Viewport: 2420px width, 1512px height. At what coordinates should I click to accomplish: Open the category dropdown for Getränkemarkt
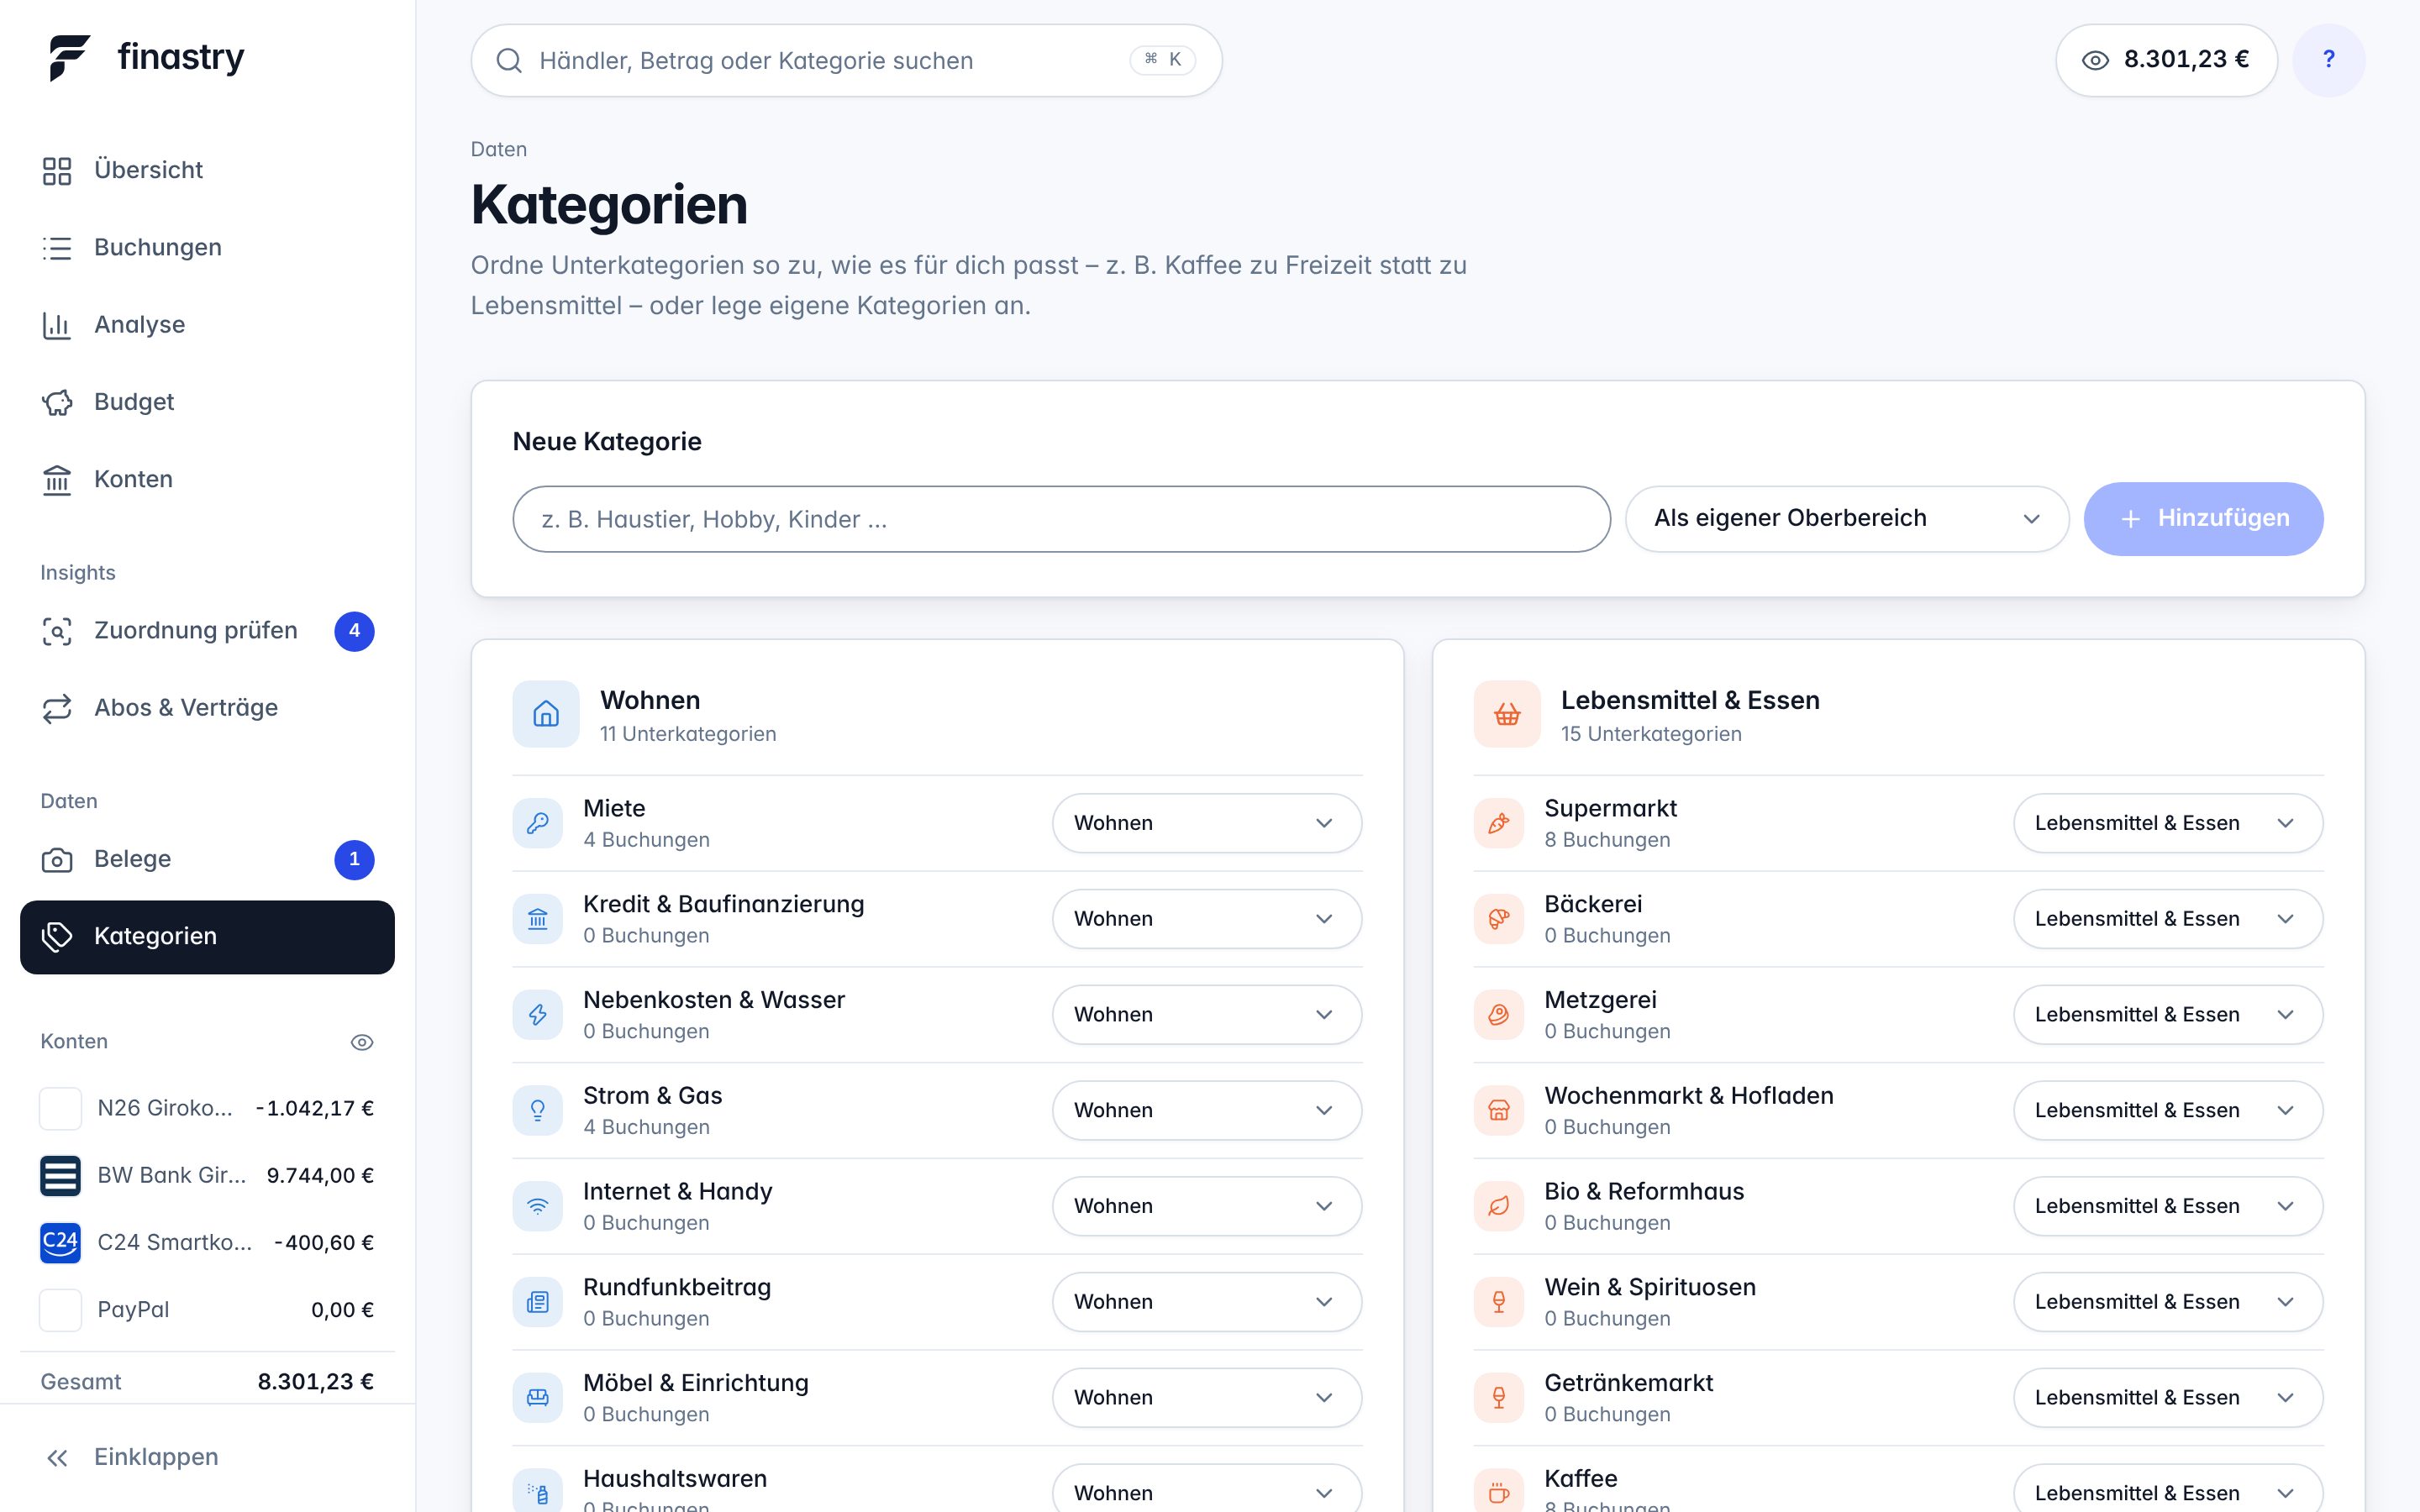(x=2167, y=1398)
